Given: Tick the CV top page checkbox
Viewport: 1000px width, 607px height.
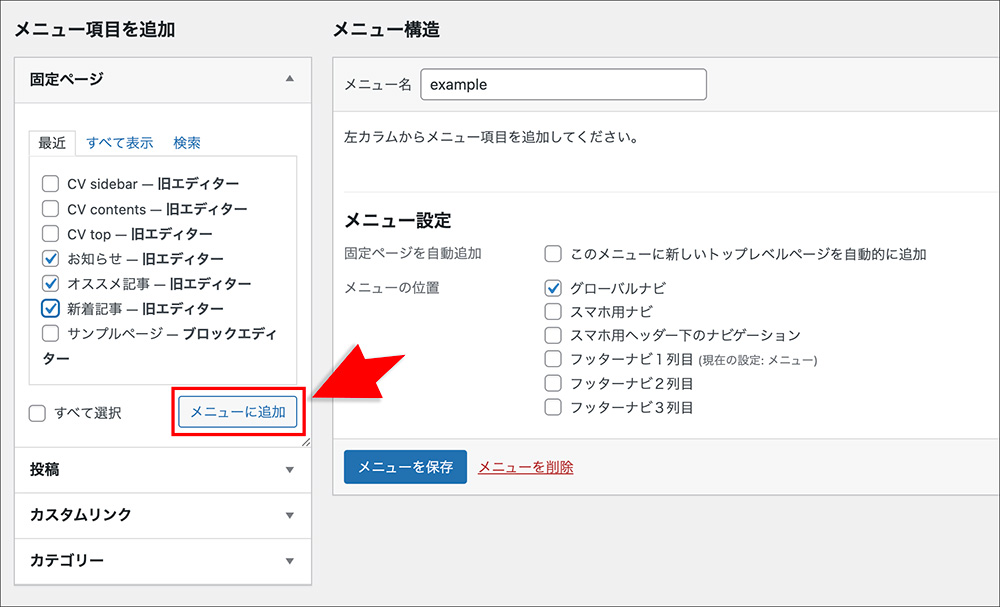Looking at the screenshot, I should (50, 234).
